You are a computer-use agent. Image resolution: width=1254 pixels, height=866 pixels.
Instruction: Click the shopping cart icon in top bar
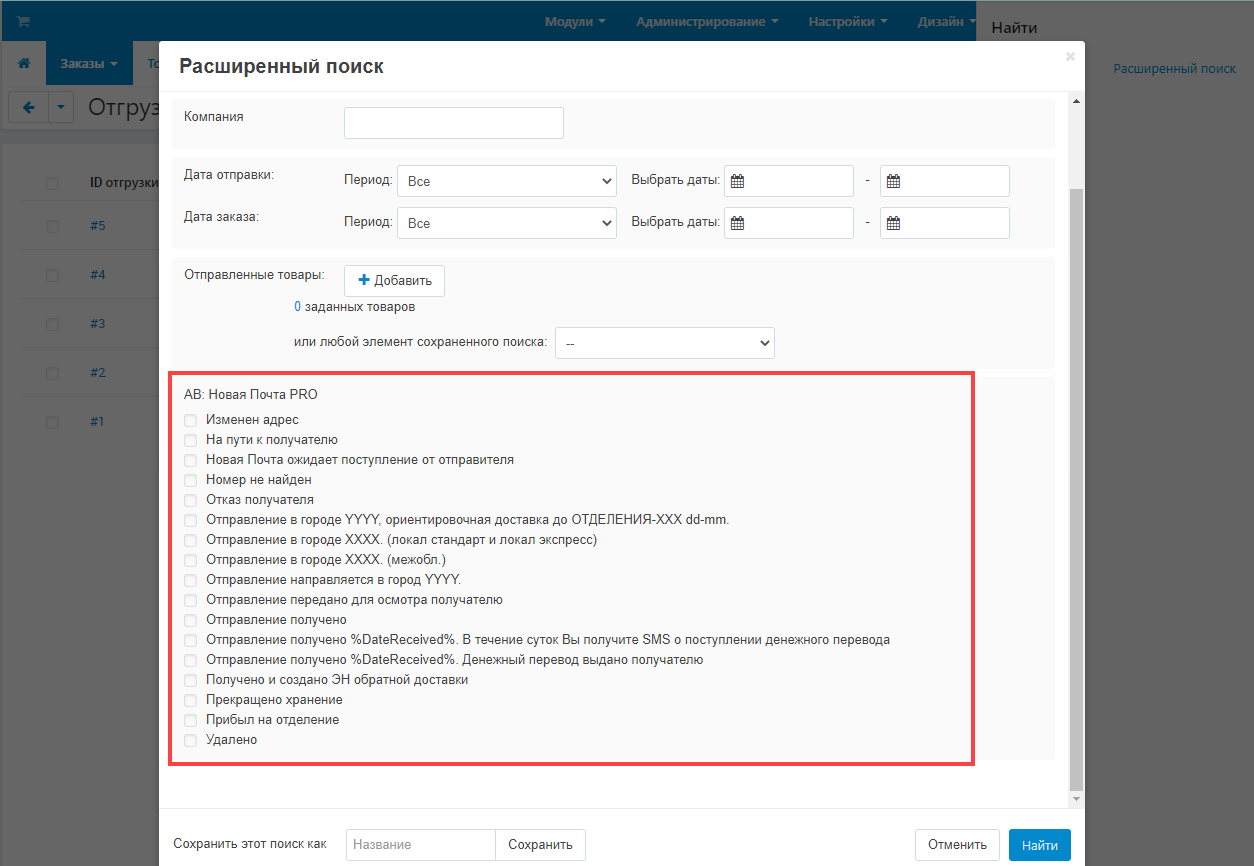pyautogui.click(x=23, y=21)
